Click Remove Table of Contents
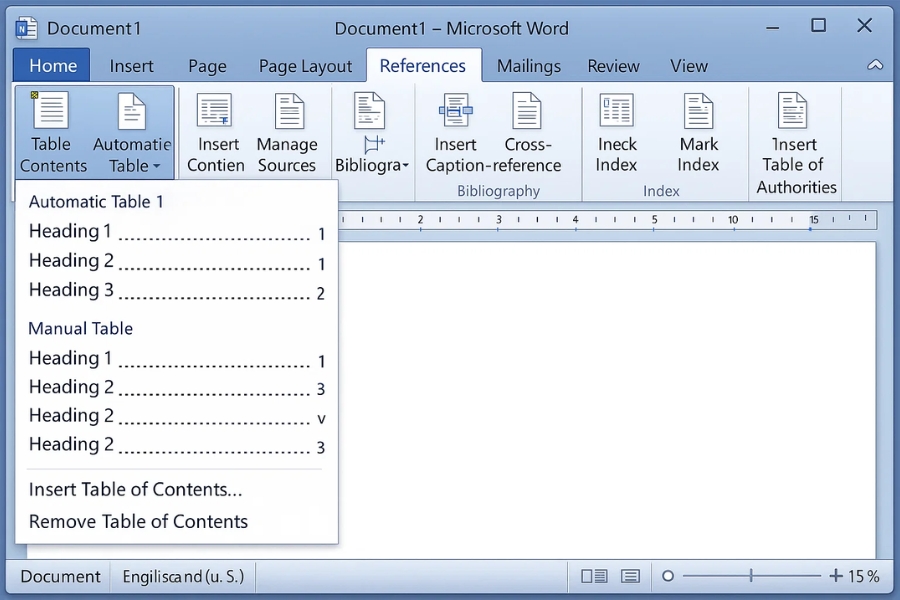This screenshot has width=900, height=600. click(137, 521)
